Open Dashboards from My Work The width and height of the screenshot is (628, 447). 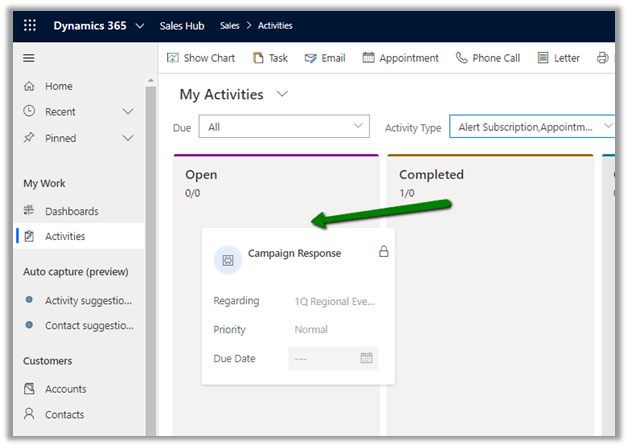coord(71,211)
